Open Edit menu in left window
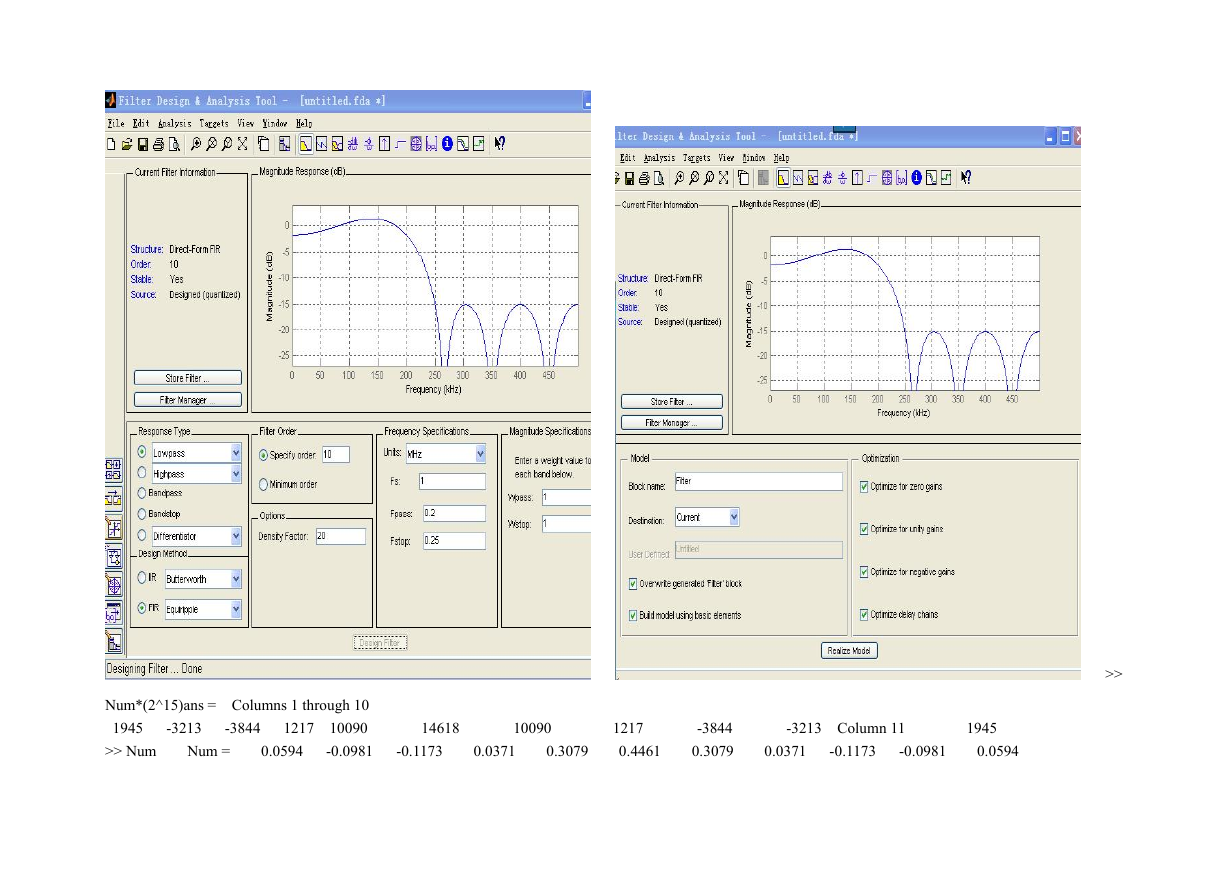The width and height of the screenshot is (1228, 869). pyautogui.click(x=141, y=123)
